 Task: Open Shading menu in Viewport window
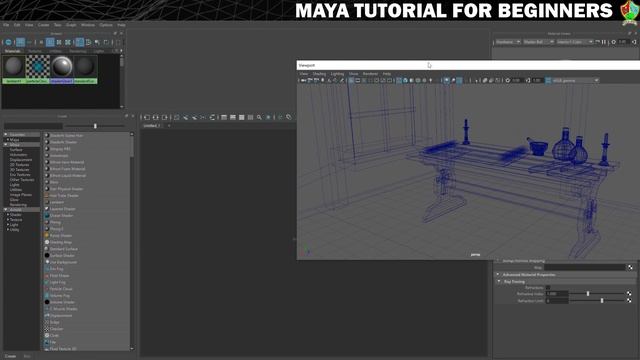click(x=319, y=74)
